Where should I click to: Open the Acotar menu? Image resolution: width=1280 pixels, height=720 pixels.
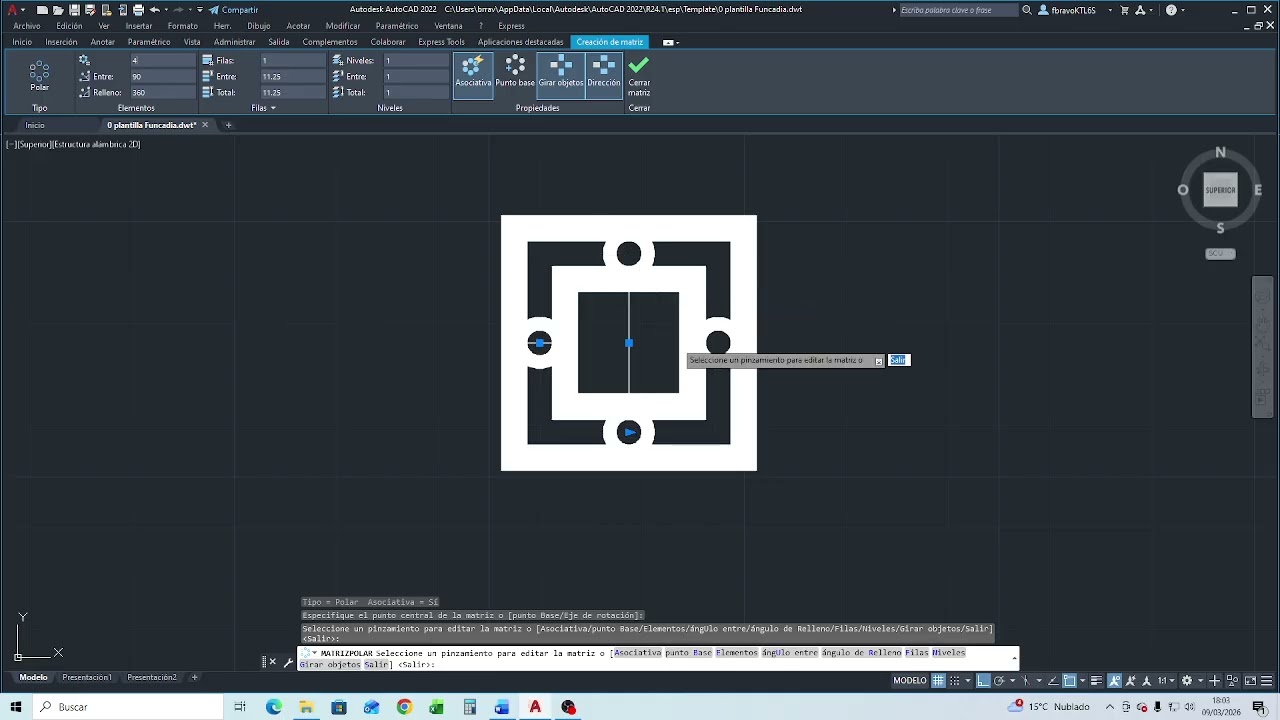(x=298, y=26)
